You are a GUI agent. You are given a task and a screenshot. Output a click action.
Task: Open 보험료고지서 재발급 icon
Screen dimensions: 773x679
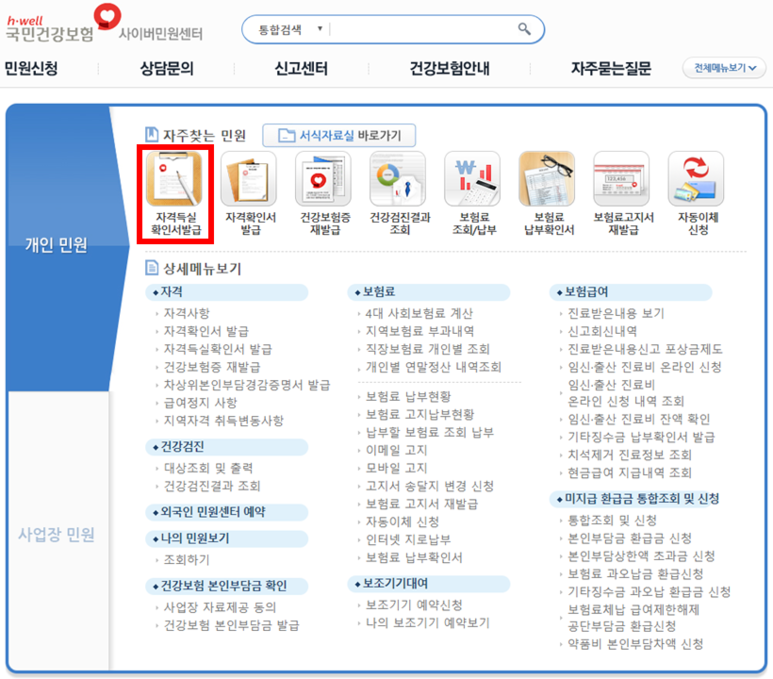[x=622, y=179]
